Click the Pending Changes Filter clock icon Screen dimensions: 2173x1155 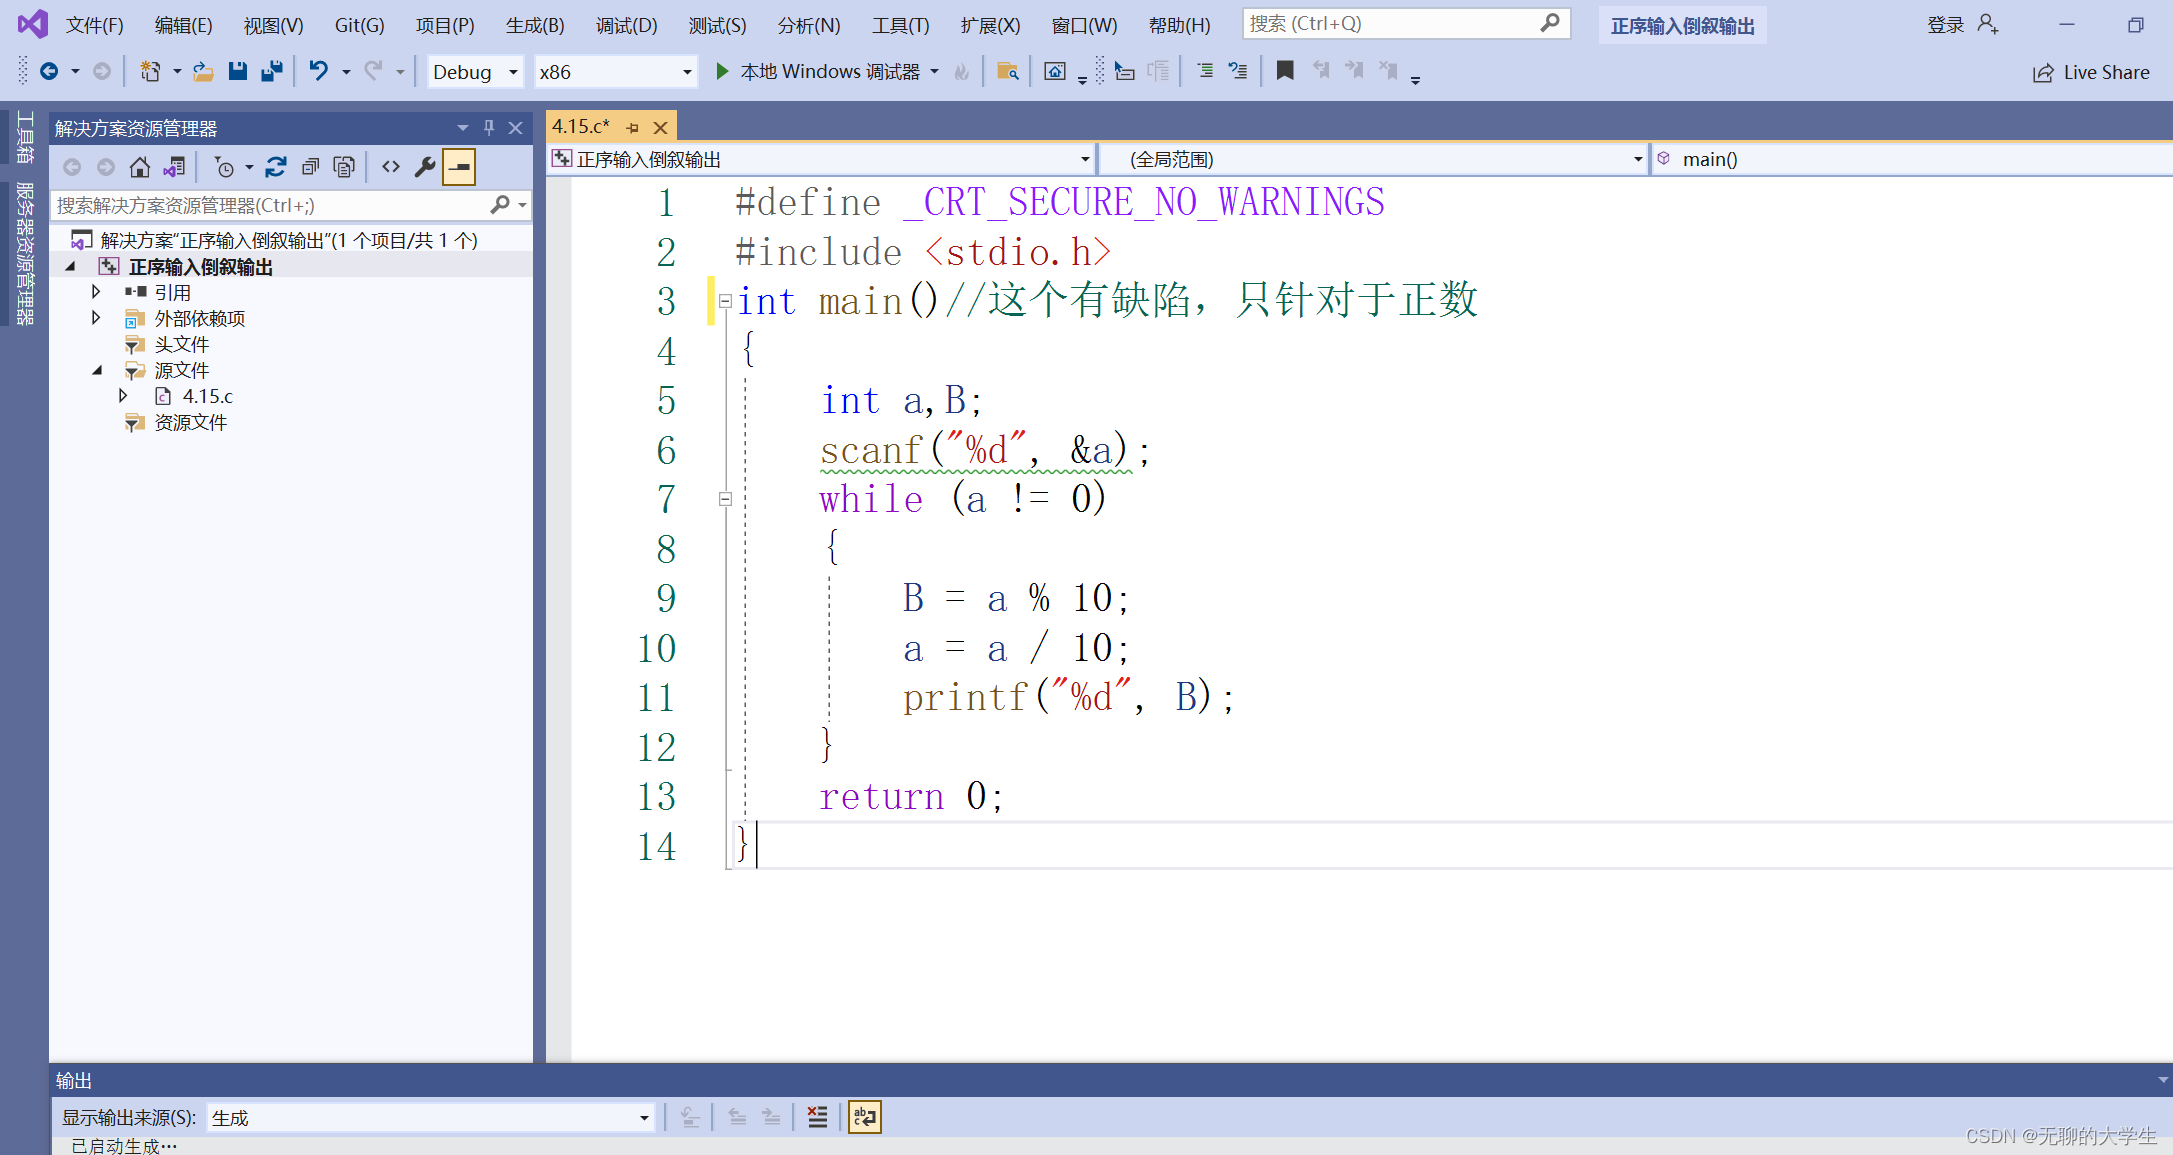225,167
